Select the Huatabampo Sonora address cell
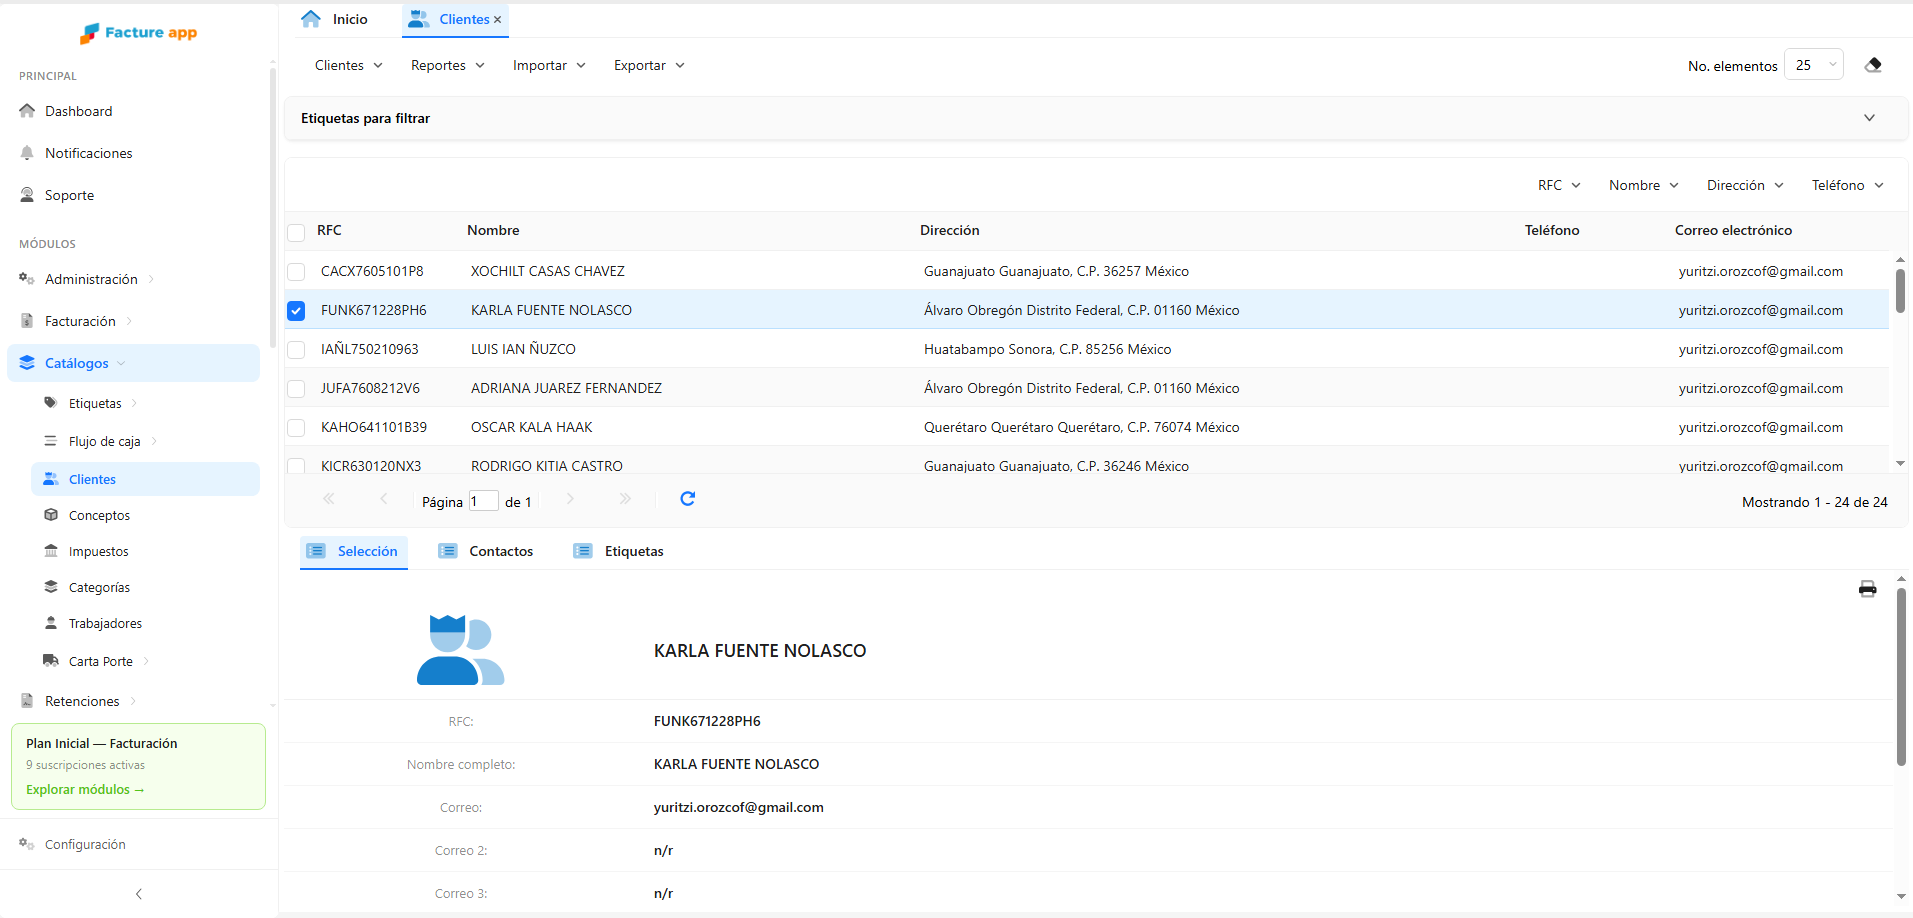The height and width of the screenshot is (918, 1913). (1047, 349)
